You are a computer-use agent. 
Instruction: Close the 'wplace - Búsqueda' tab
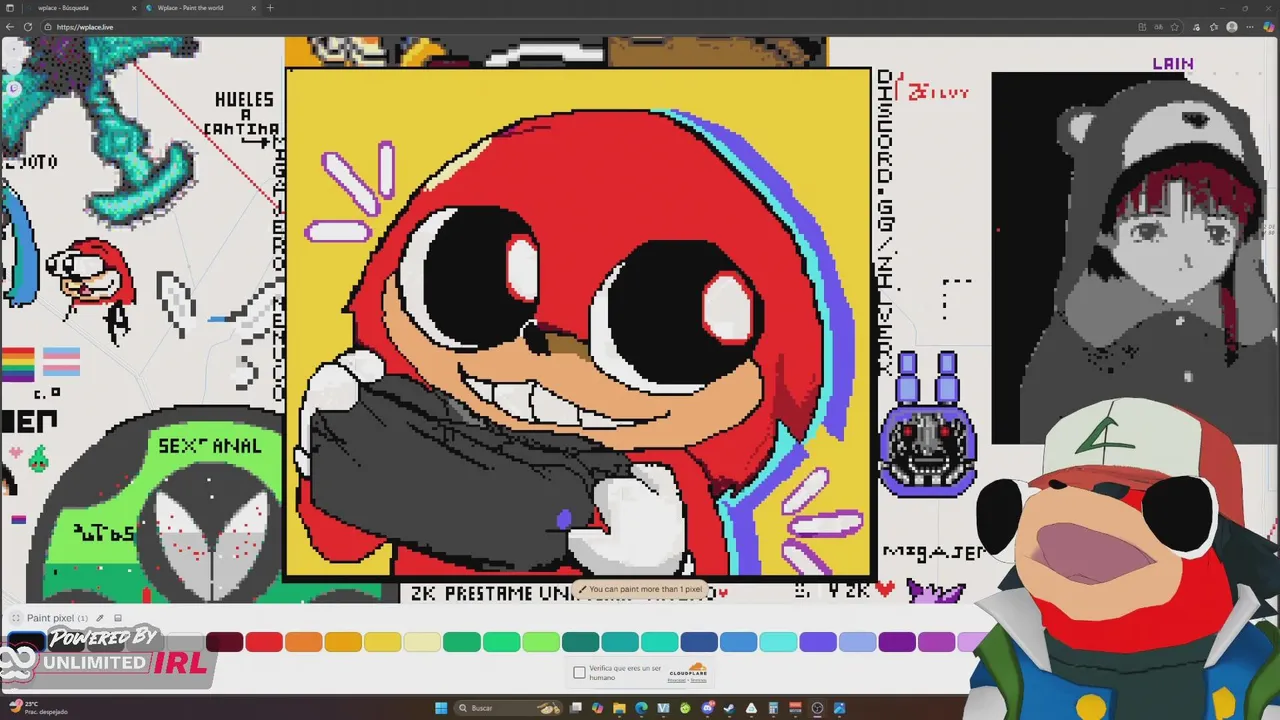[134, 8]
